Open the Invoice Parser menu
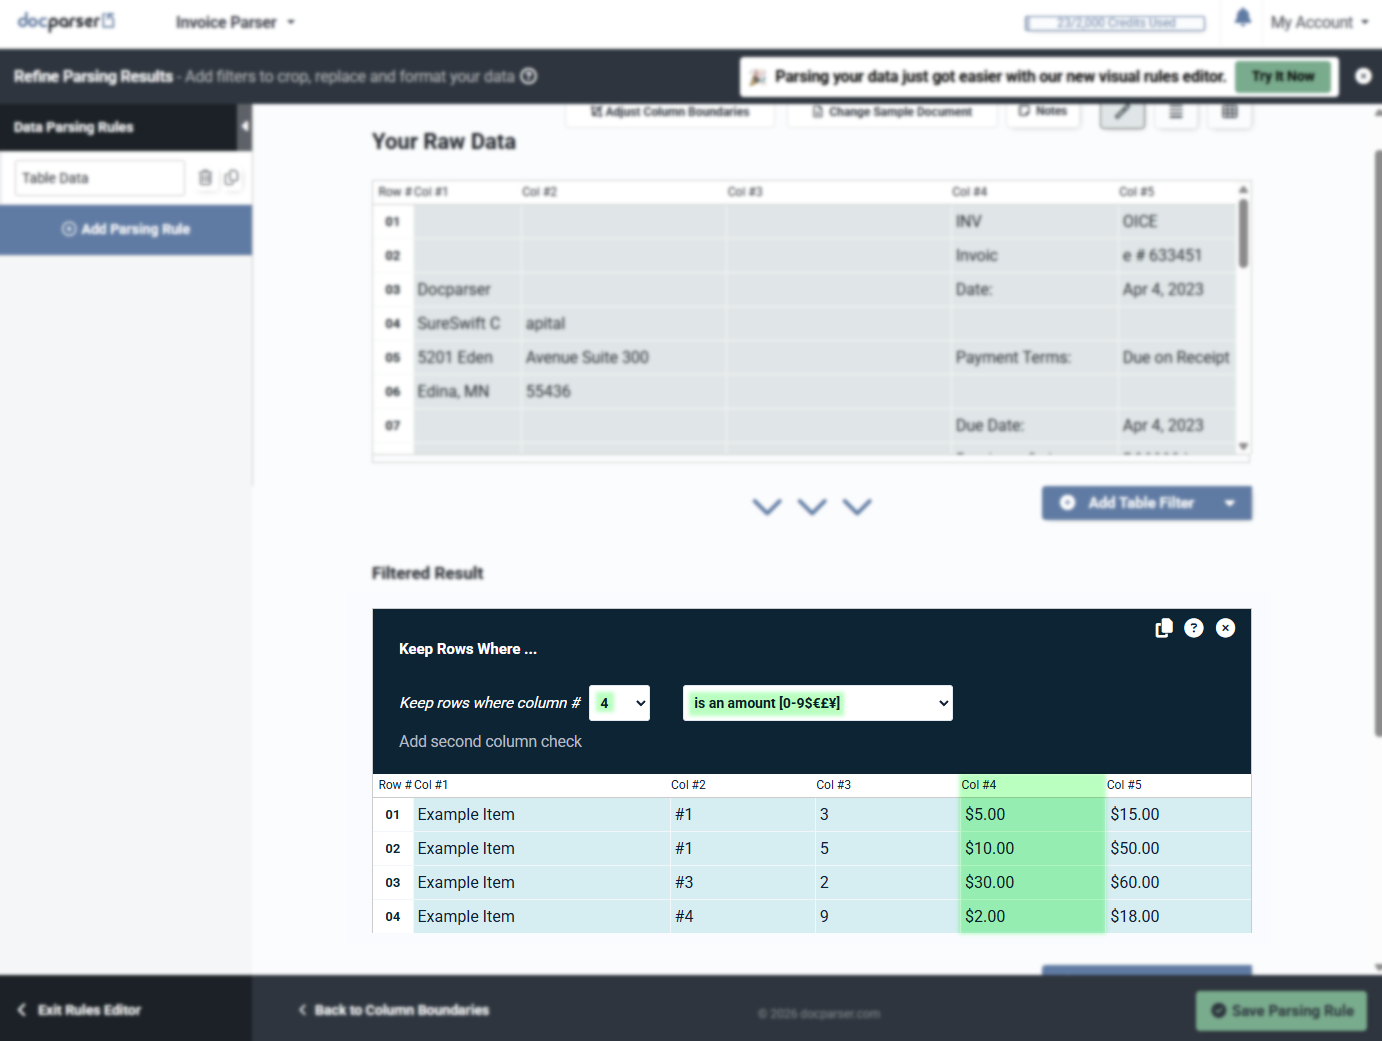The width and height of the screenshot is (1382, 1041). pos(235,22)
